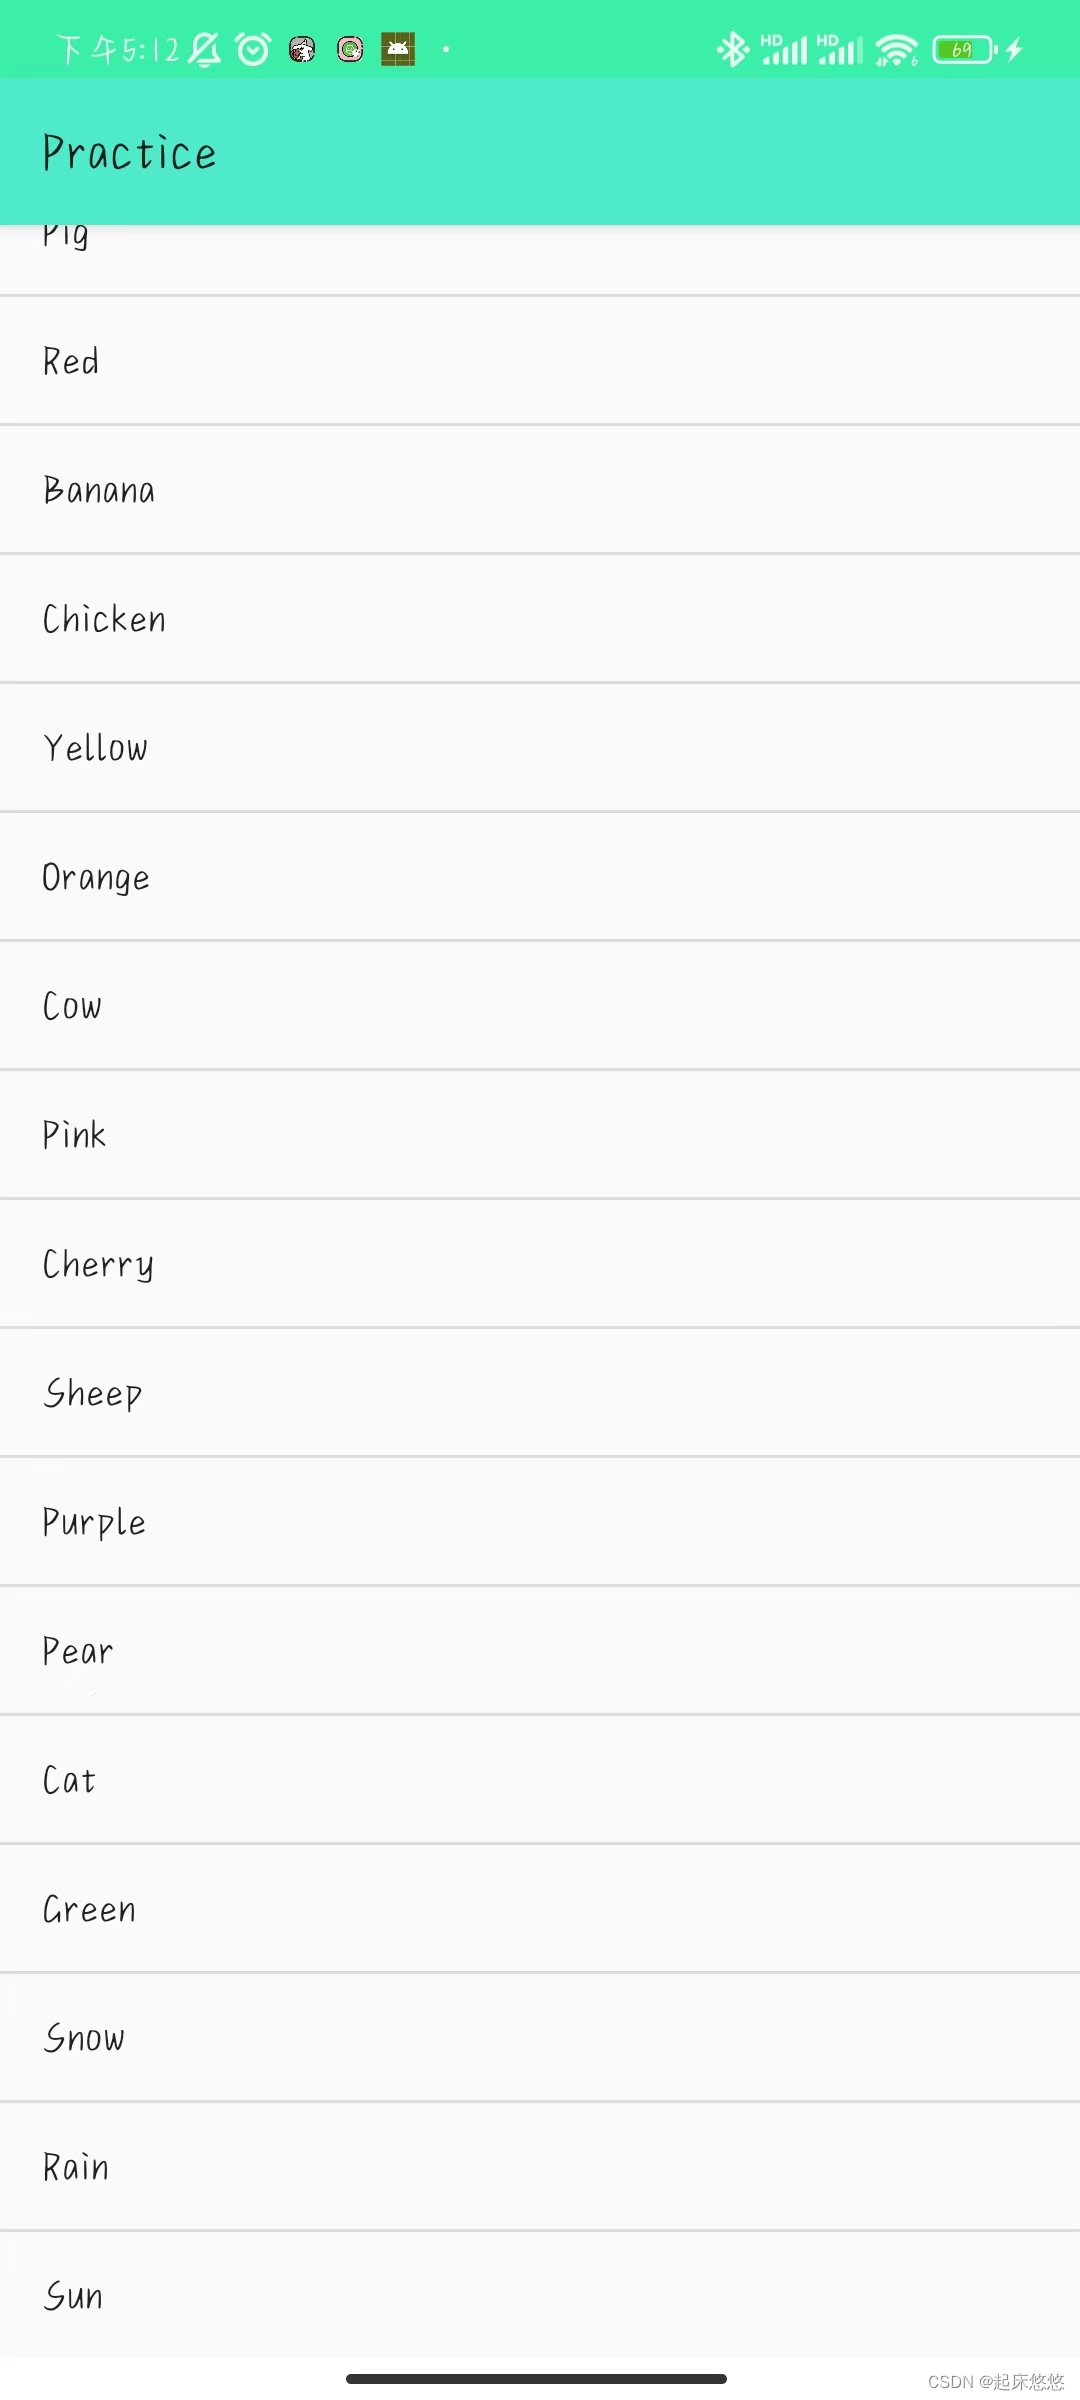Tap the Wi-Fi signal icon
Screen dimensions: 1080x2400
coord(896,49)
